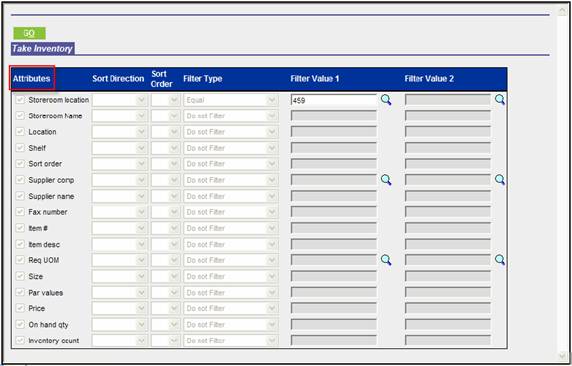Open Filter Type dropdown for Supplier name
Screen dimensions: 572x366
(x=231, y=196)
